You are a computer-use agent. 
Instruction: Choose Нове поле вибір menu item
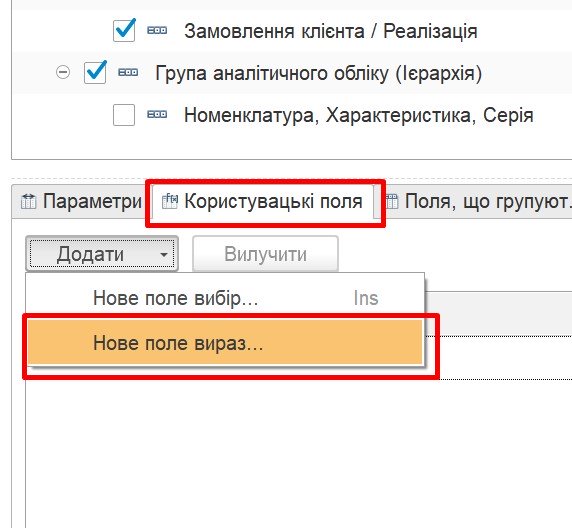(225, 298)
